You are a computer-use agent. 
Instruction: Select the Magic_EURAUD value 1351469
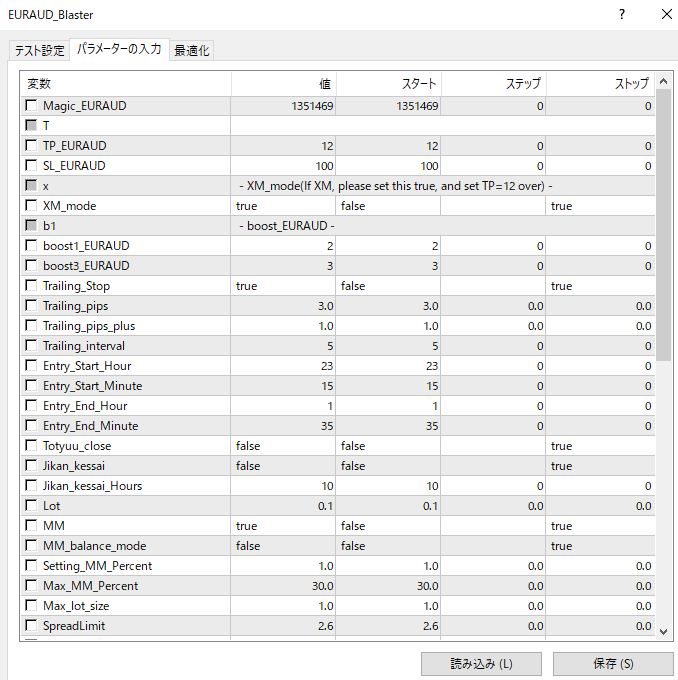pos(283,106)
